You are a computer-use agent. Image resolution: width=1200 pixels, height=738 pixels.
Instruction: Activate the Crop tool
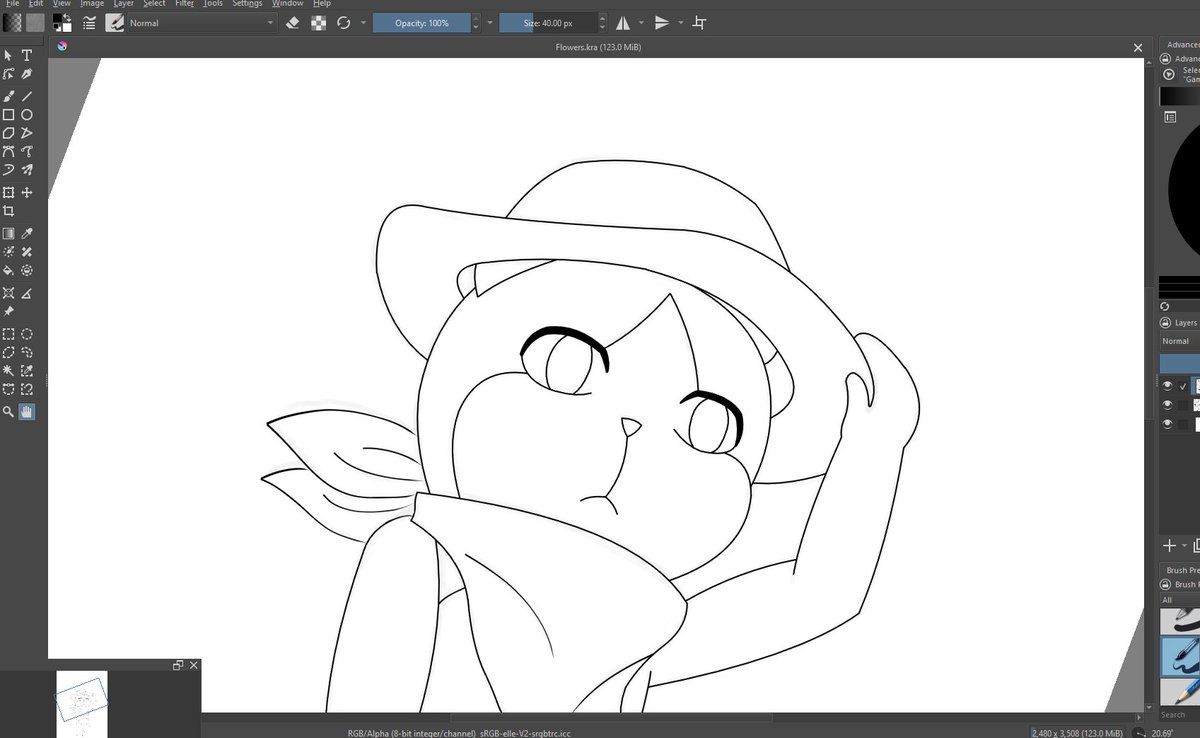[x=8, y=211]
